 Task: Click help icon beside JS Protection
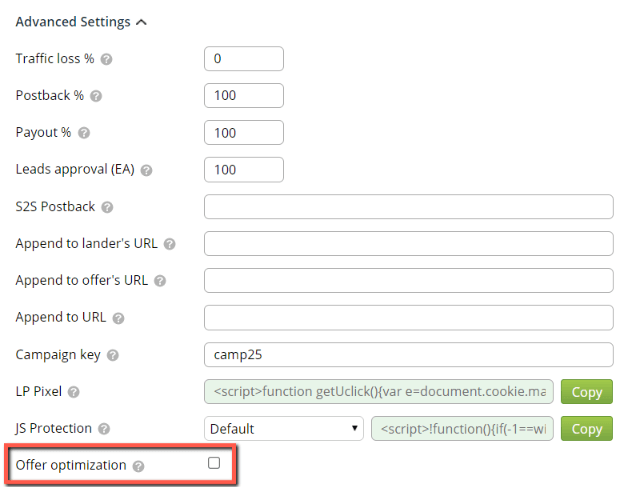(x=104, y=429)
